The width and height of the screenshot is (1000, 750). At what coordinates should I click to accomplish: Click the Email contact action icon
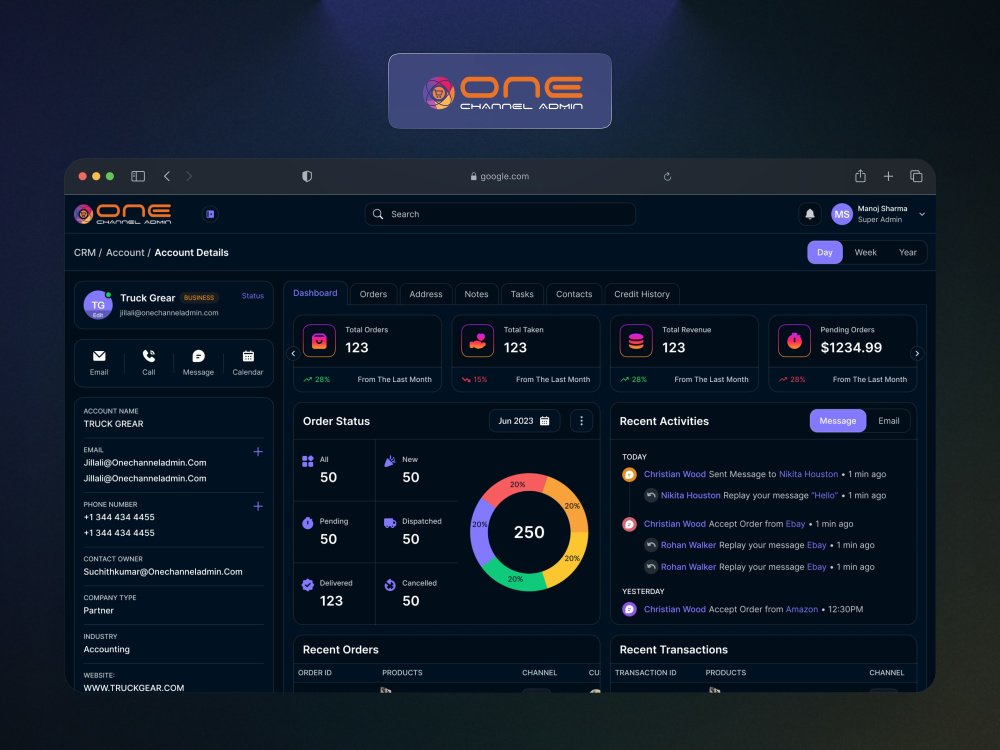pos(99,356)
